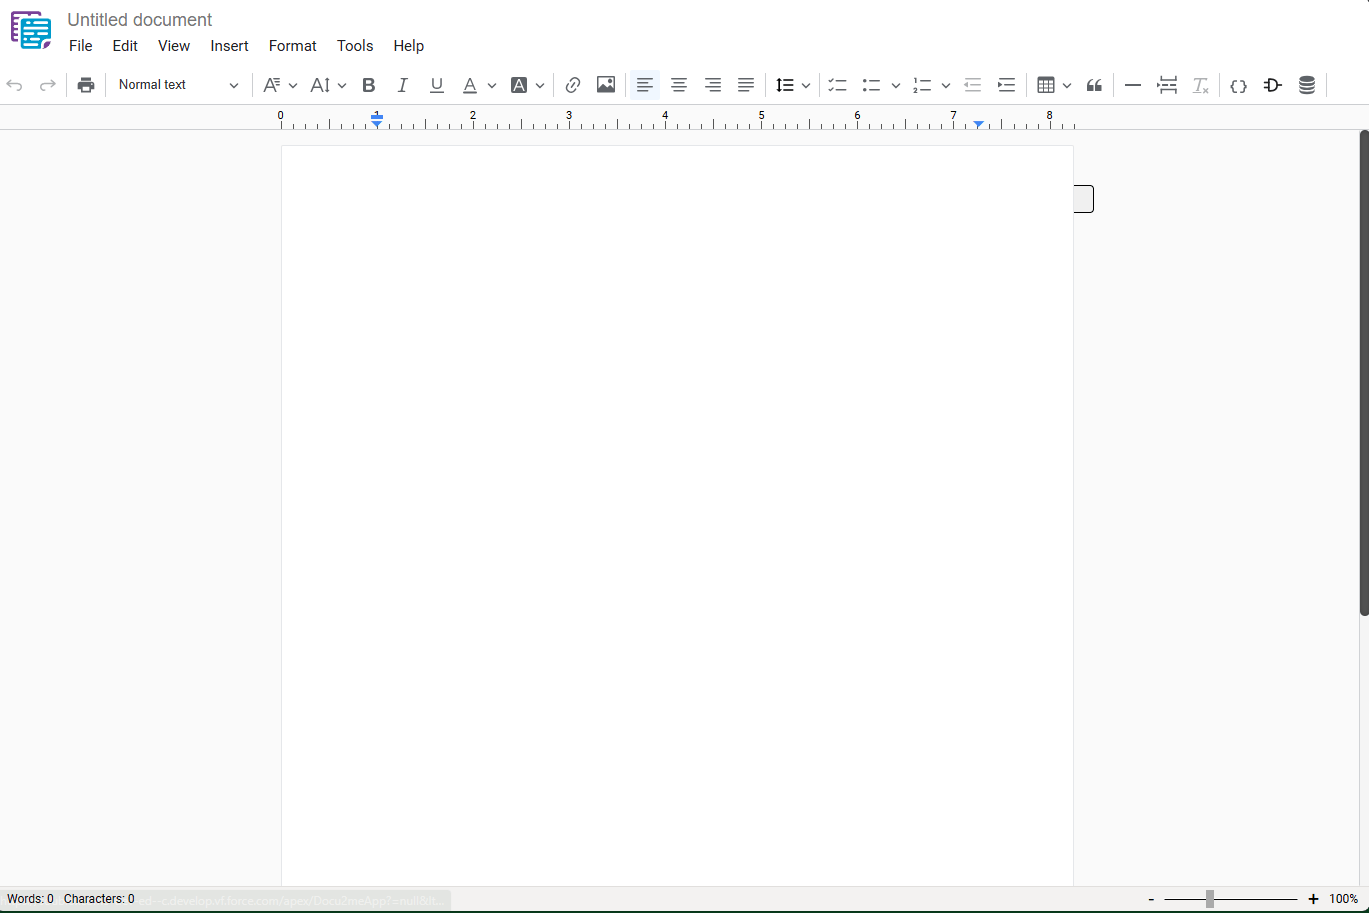
Task: Click the text color A icon
Action: coord(470,85)
